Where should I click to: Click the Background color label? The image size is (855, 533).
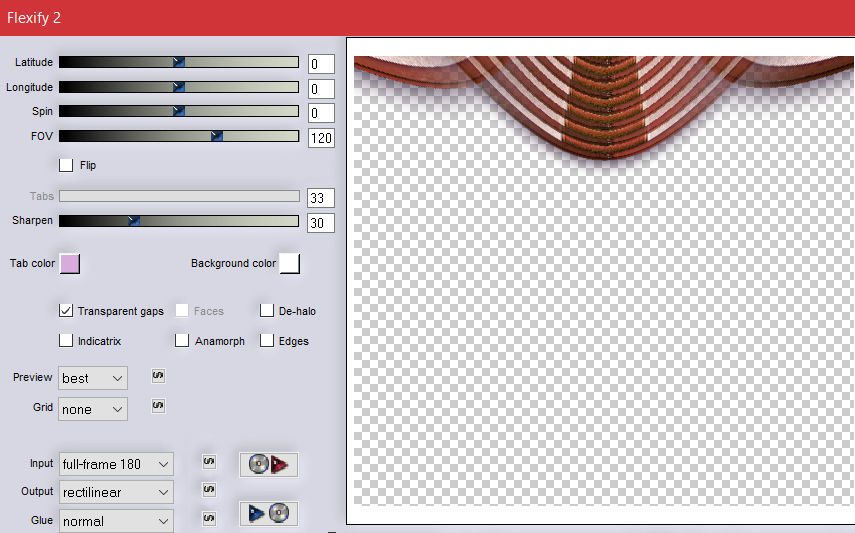[x=233, y=263]
